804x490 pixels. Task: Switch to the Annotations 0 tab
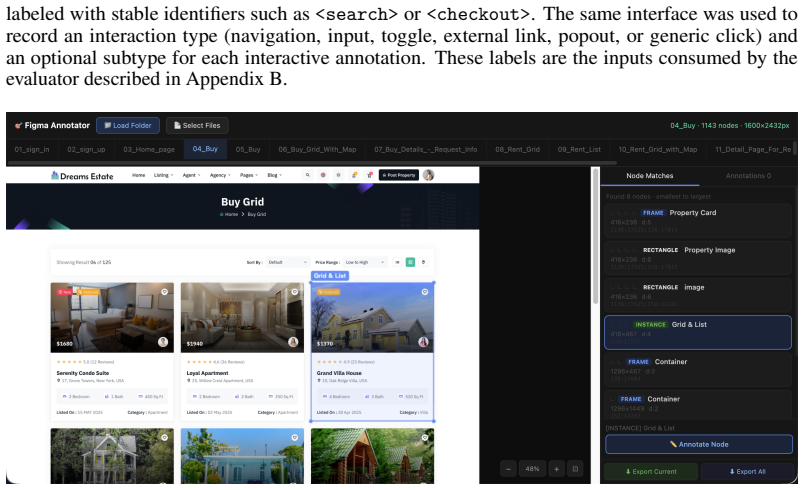coord(748,176)
